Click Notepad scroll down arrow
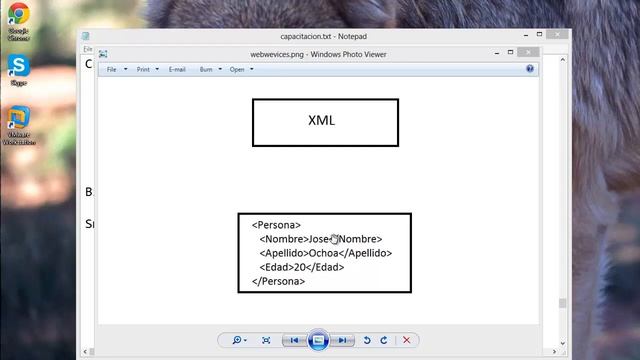 pyautogui.click(x=562, y=344)
